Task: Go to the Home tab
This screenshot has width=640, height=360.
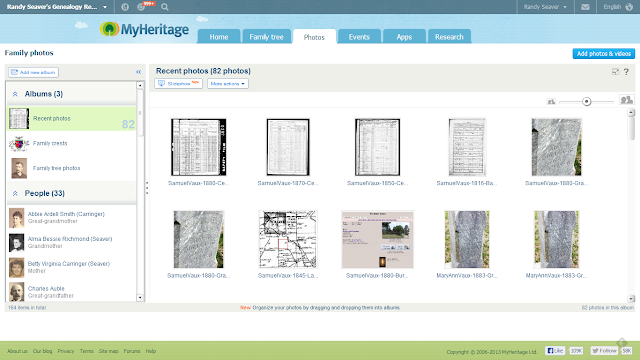Action: tap(219, 37)
